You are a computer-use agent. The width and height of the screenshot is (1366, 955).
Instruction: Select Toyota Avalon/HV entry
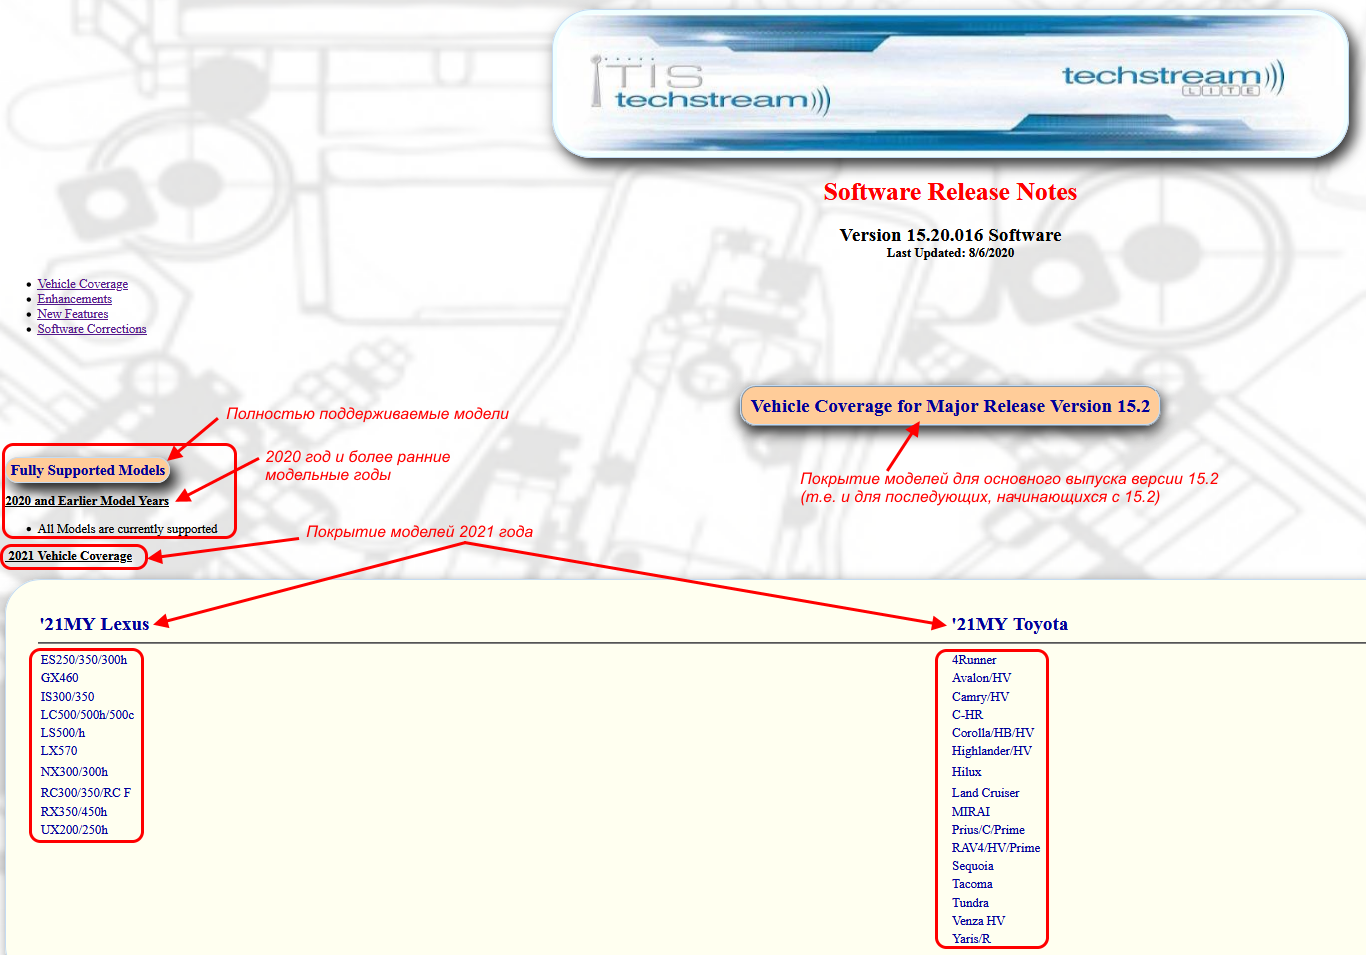981,678
